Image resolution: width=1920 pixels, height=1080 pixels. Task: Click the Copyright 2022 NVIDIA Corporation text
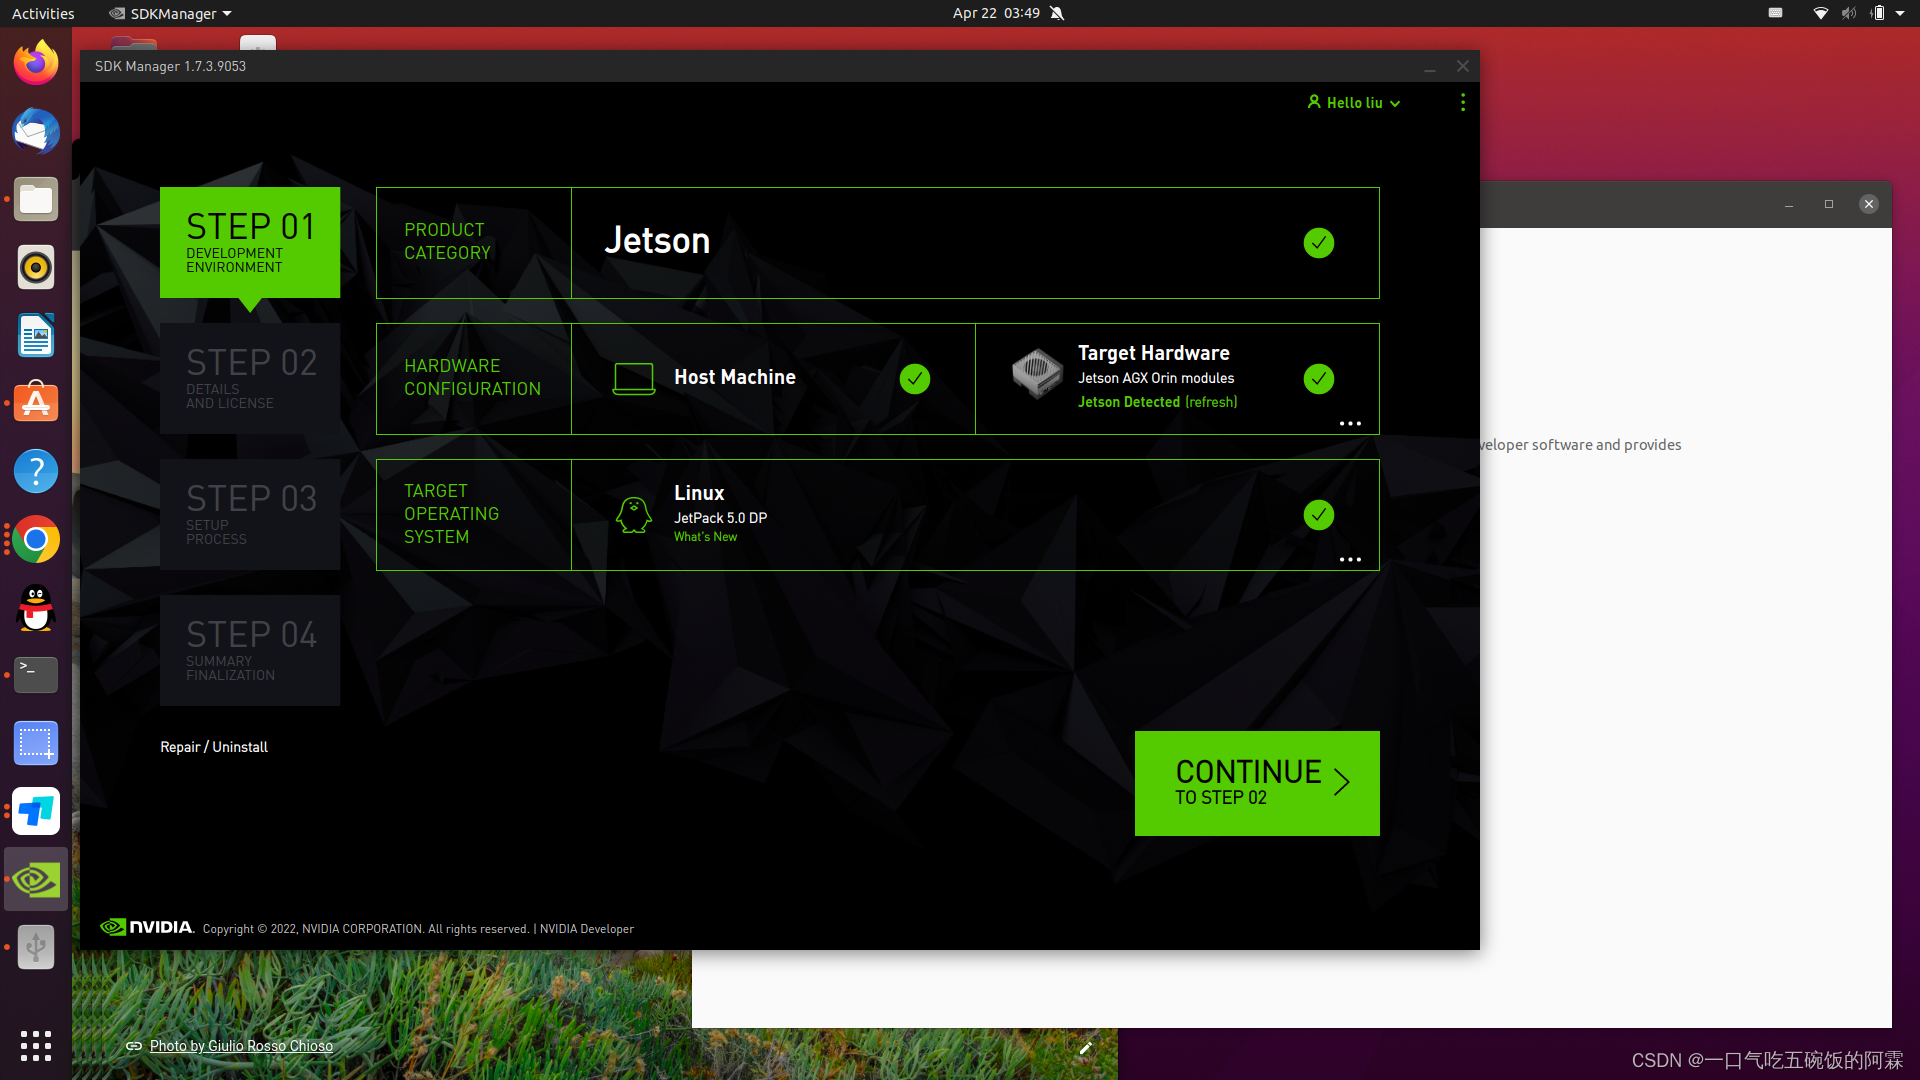(x=366, y=929)
